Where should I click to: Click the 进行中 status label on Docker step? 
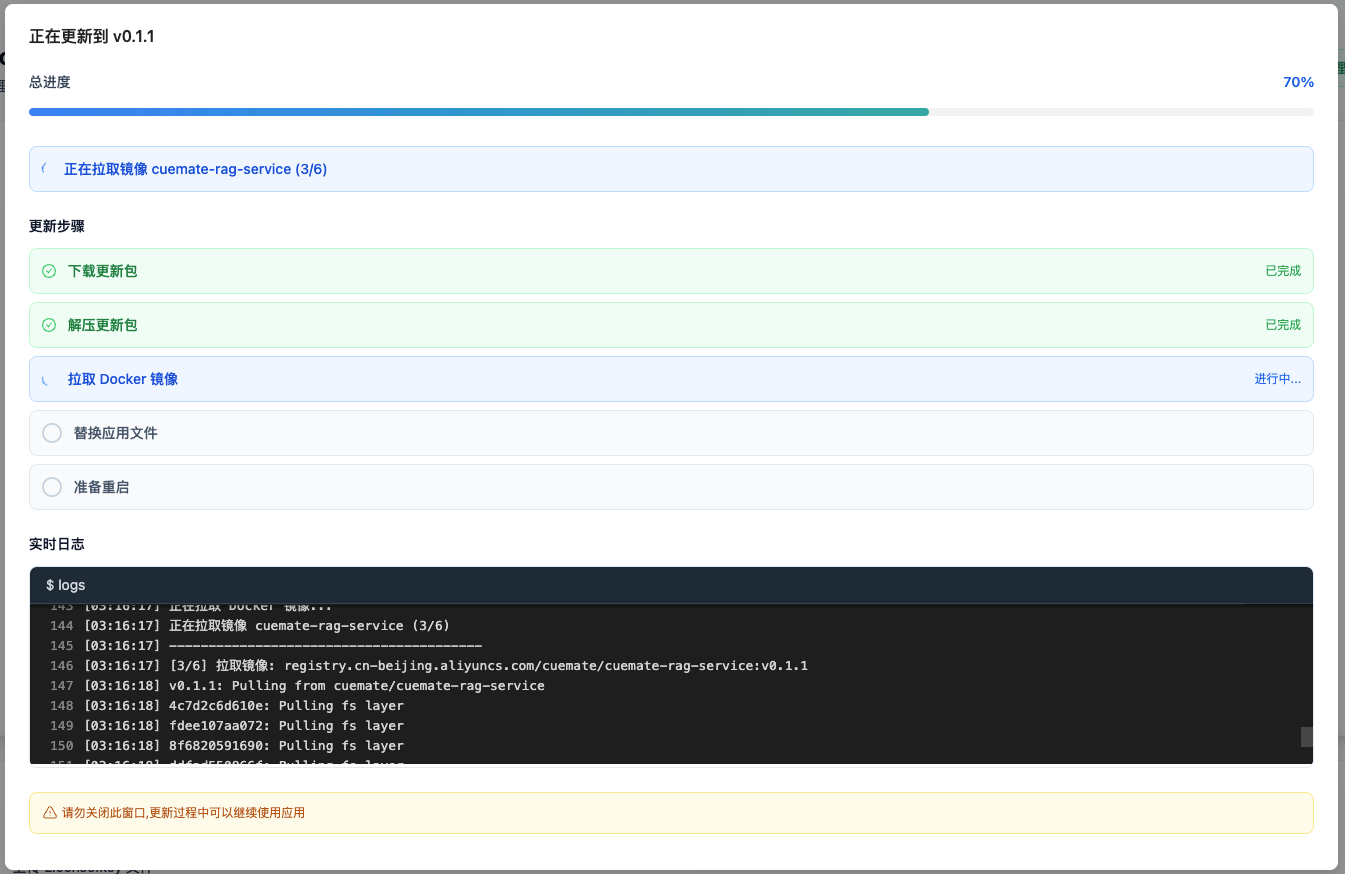click(1278, 378)
